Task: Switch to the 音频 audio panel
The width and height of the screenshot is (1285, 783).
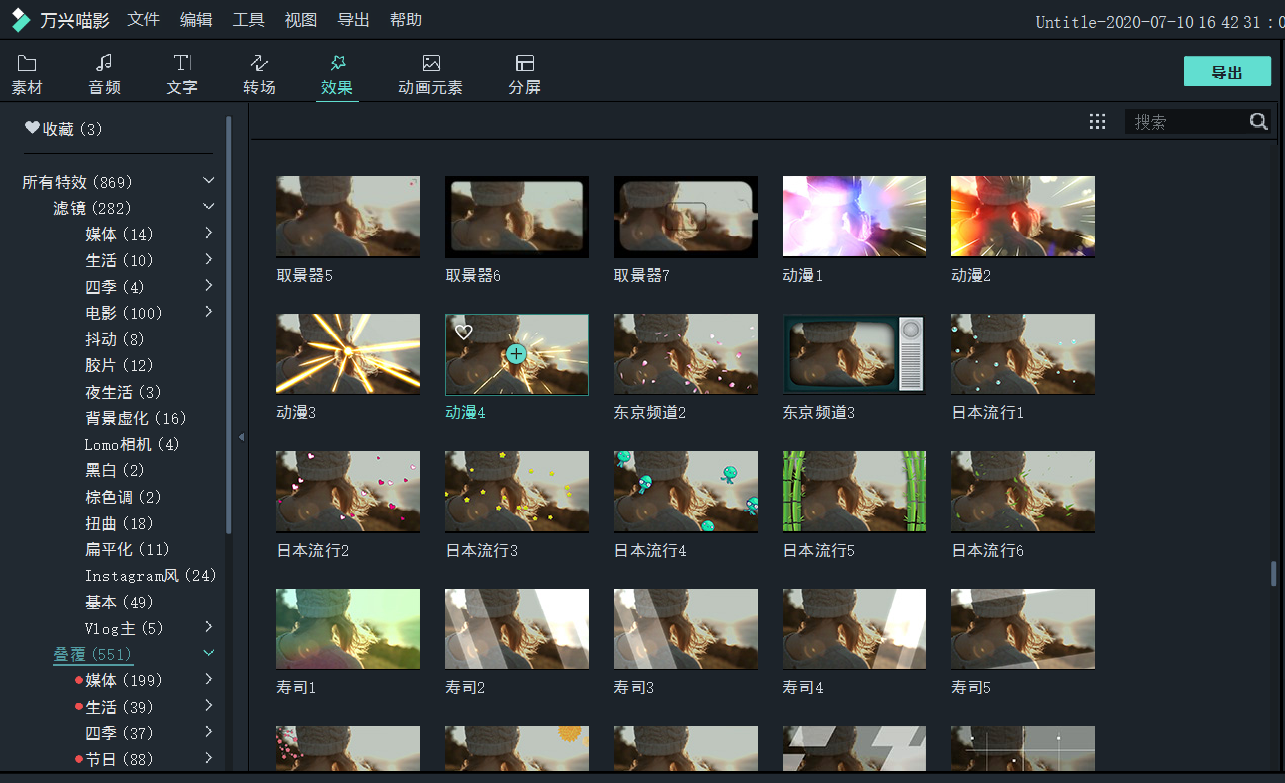Action: [104, 75]
